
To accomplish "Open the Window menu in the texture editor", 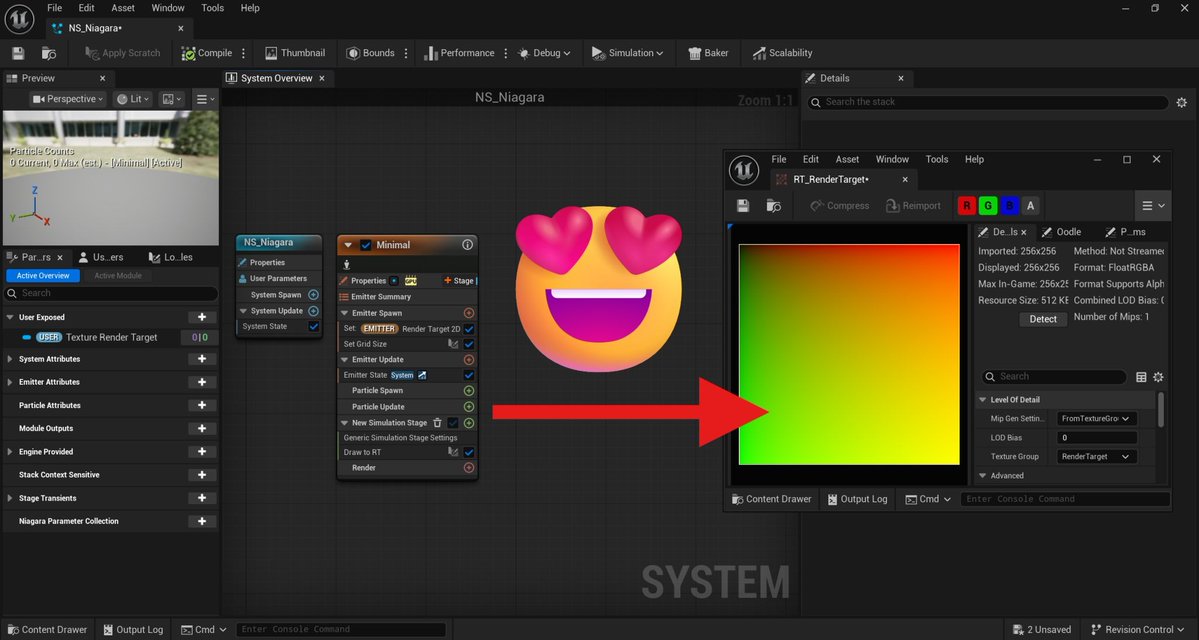I will click(x=891, y=159).
